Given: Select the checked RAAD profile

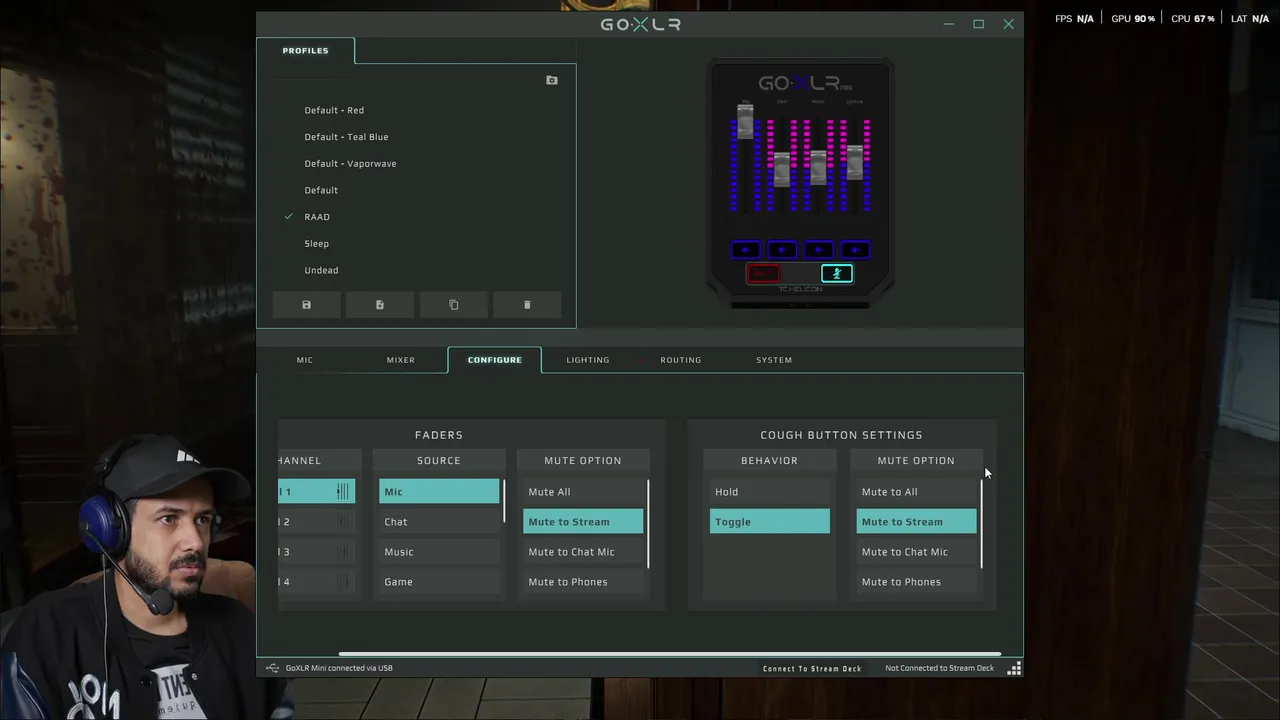Looking at the screenshot, I should [x=317, y=217].
